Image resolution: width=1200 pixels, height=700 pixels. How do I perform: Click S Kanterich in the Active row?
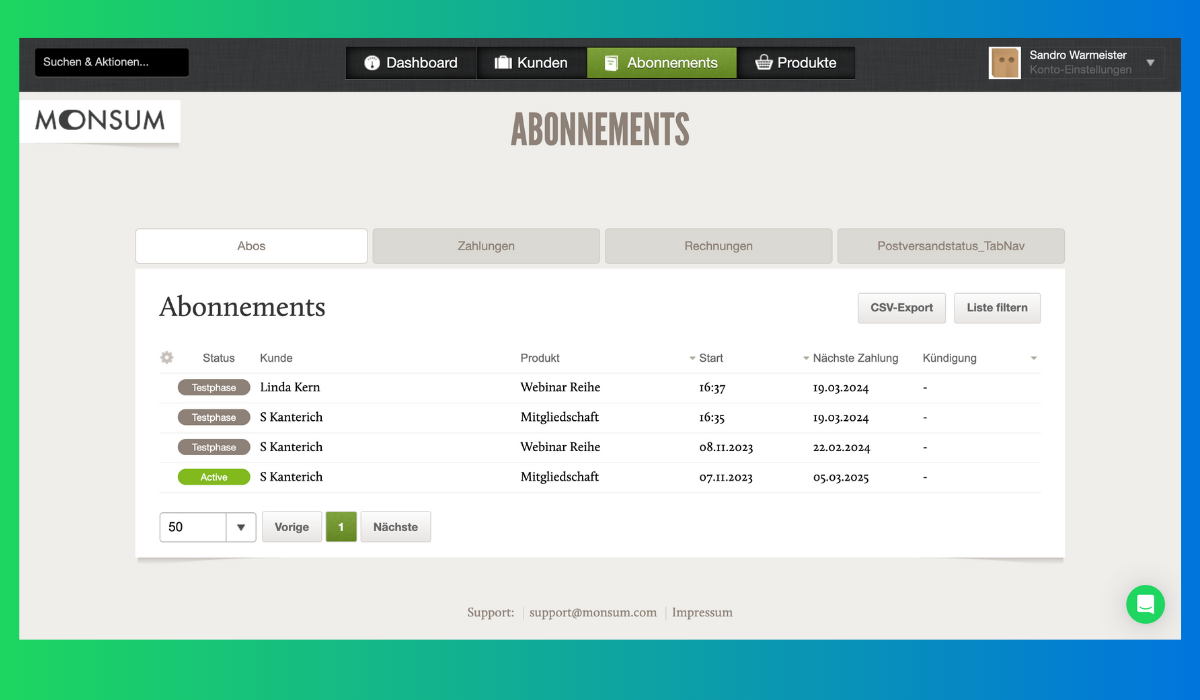tap(291, 477)
